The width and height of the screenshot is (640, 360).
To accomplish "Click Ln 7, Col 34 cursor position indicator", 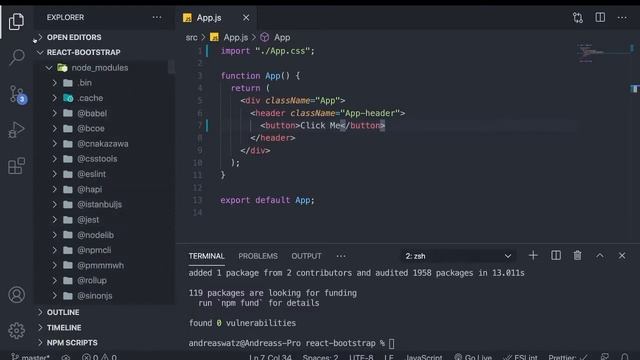I will pos(270,357).
